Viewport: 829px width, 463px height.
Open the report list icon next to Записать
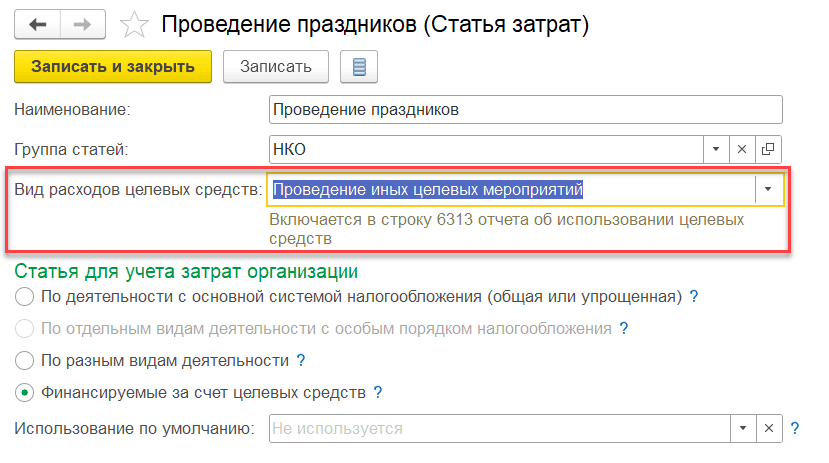click(359, 67)
